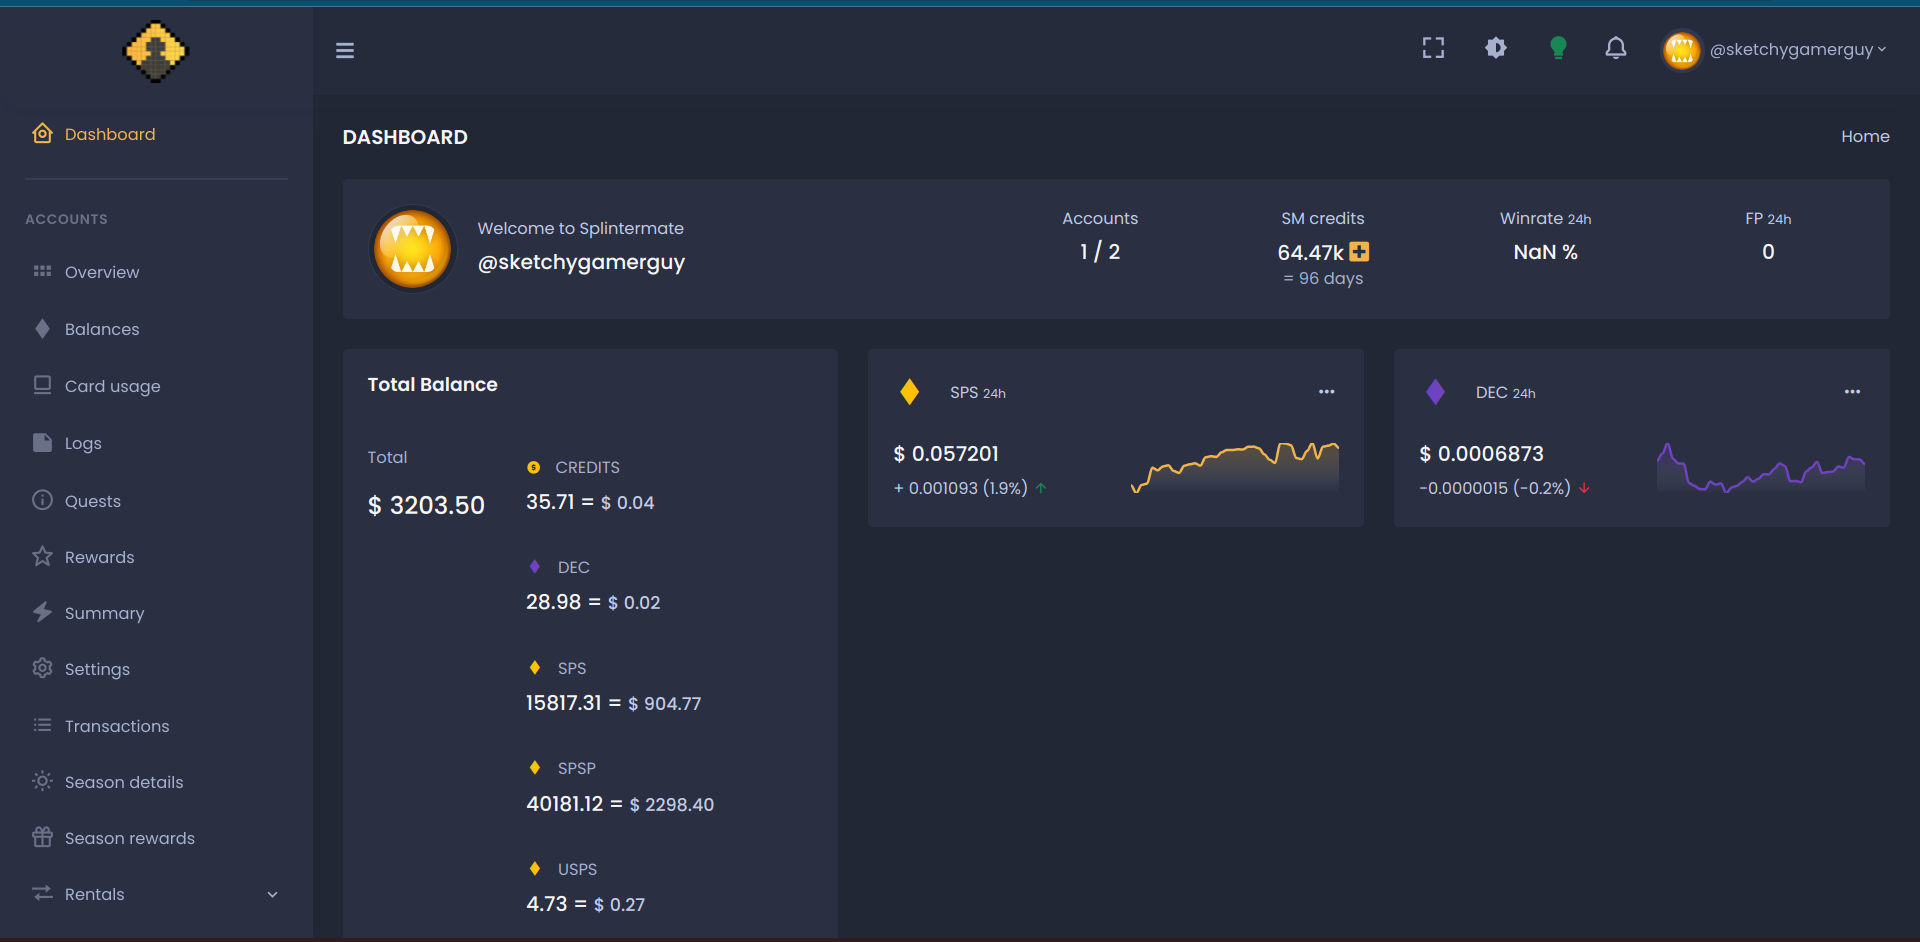This screenshot has width=1920, height=942.
Task: Click USPS balance 4.73
Action: tap(547, 904)
